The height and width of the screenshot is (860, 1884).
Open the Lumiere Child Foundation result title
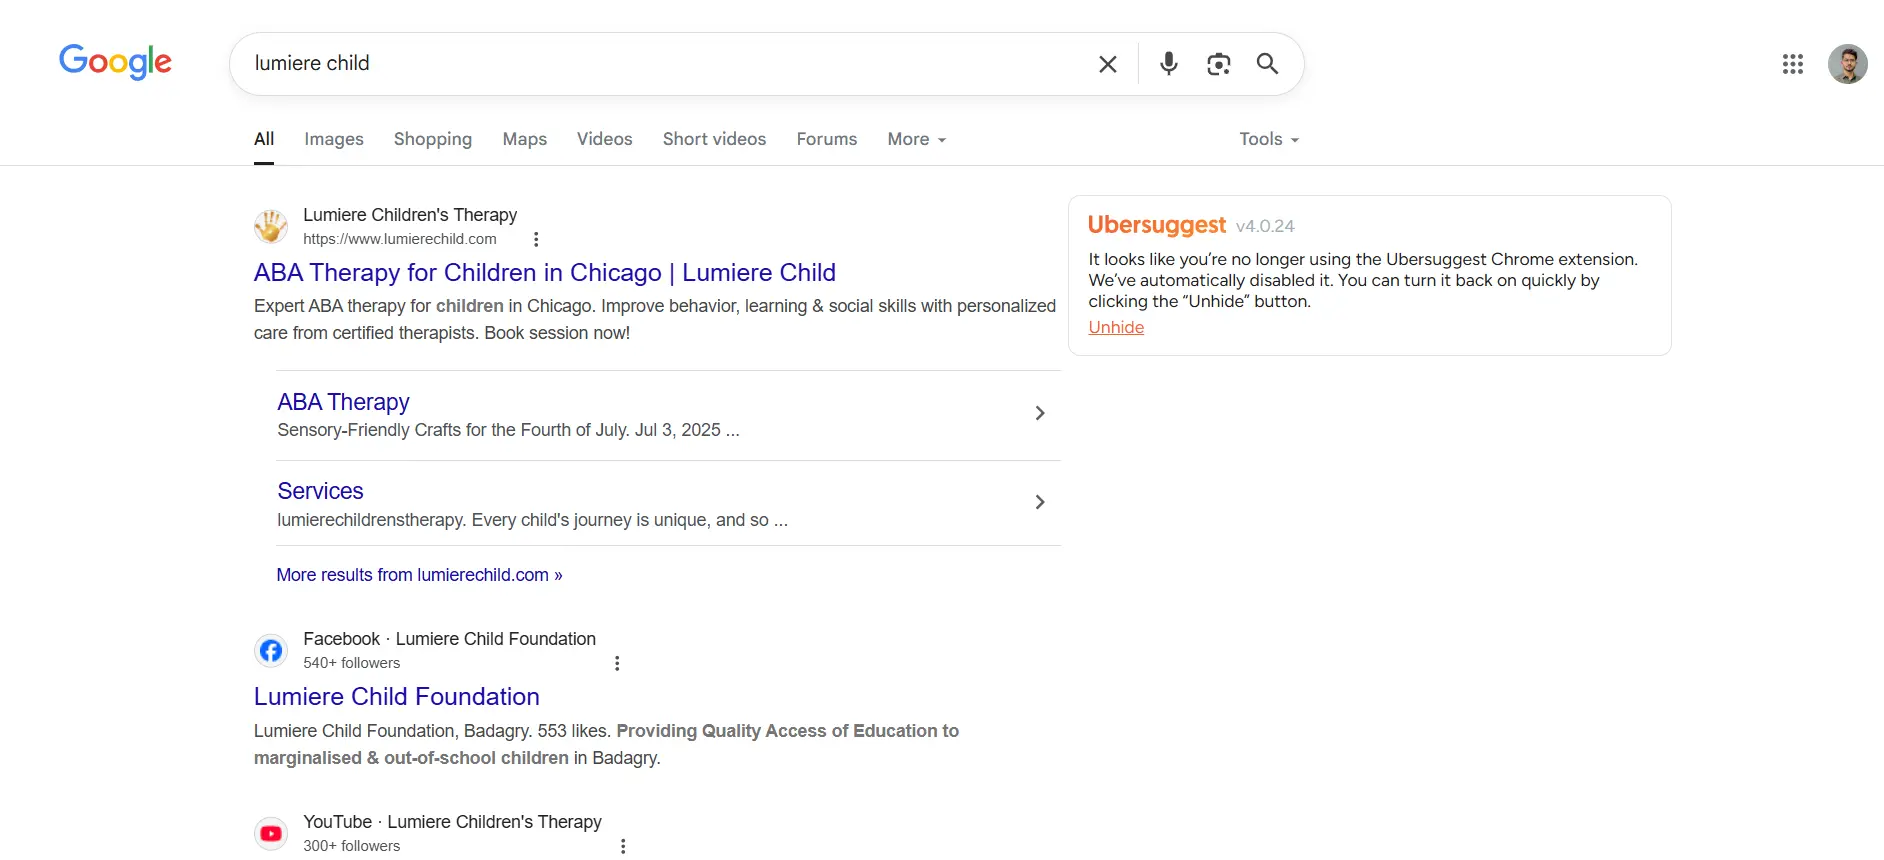[397, 697]
